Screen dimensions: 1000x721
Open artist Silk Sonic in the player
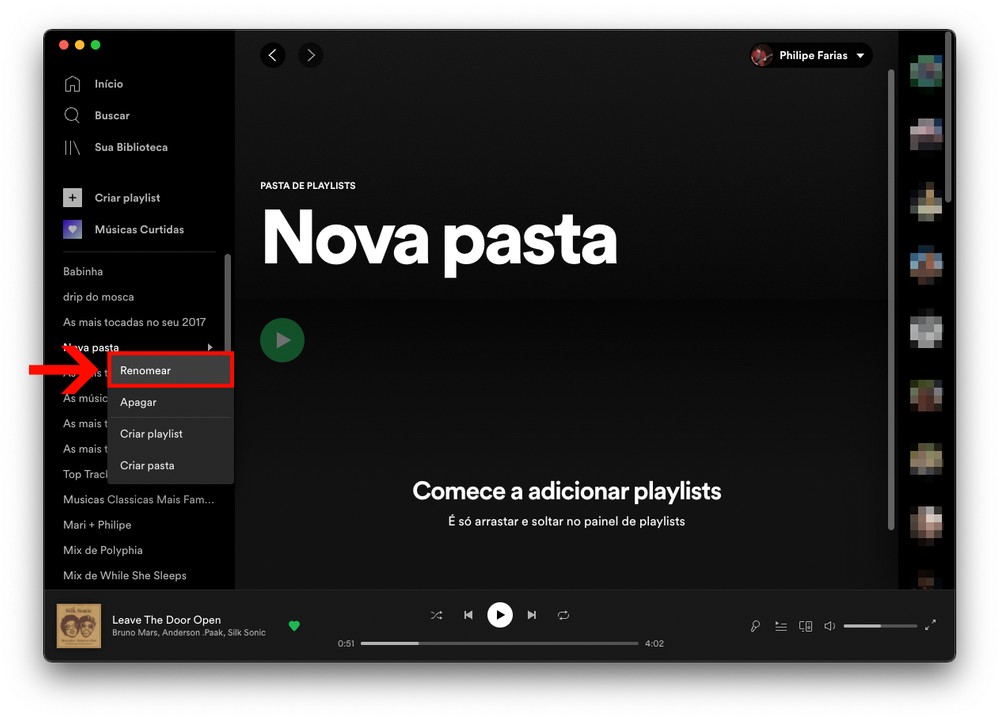[246, 632]
